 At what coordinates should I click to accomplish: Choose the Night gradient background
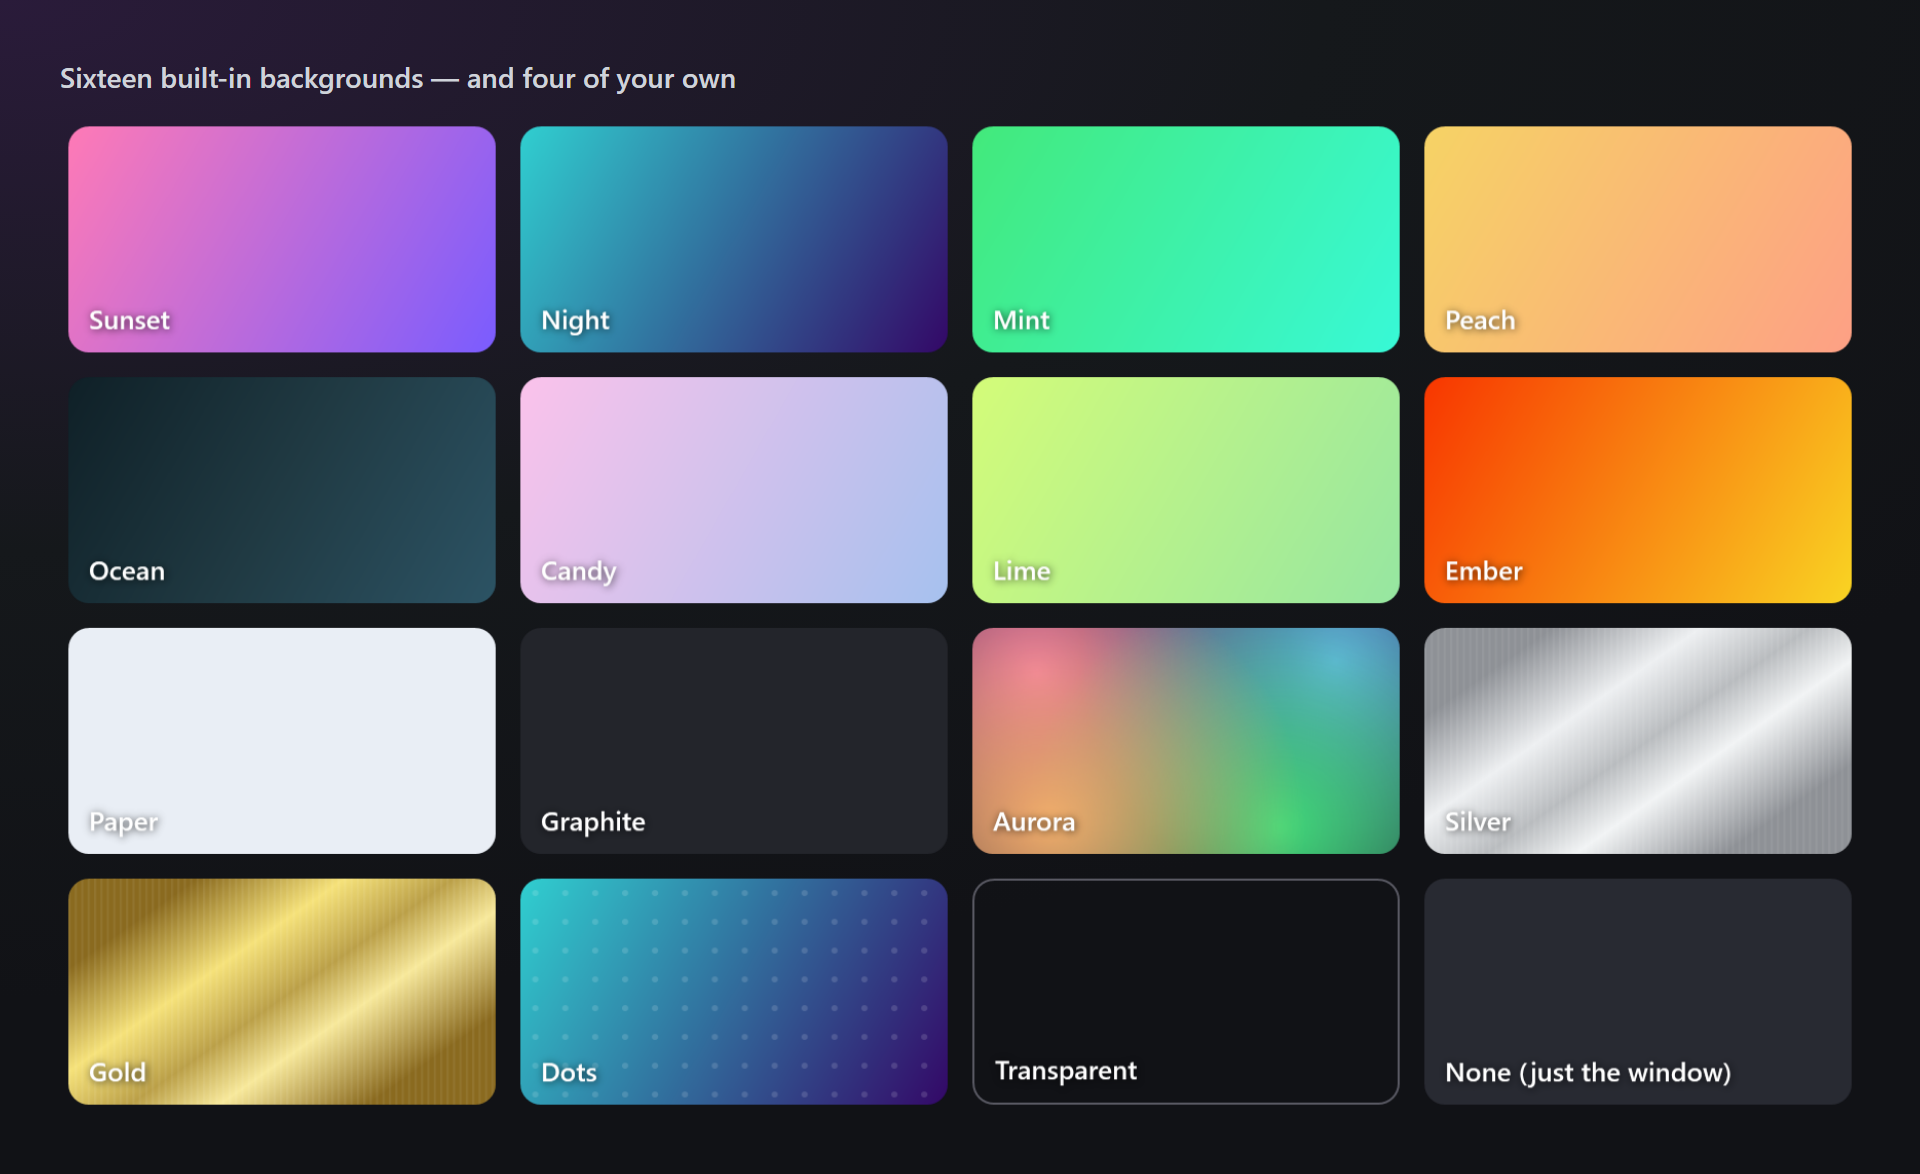click(x=734, y=239)
